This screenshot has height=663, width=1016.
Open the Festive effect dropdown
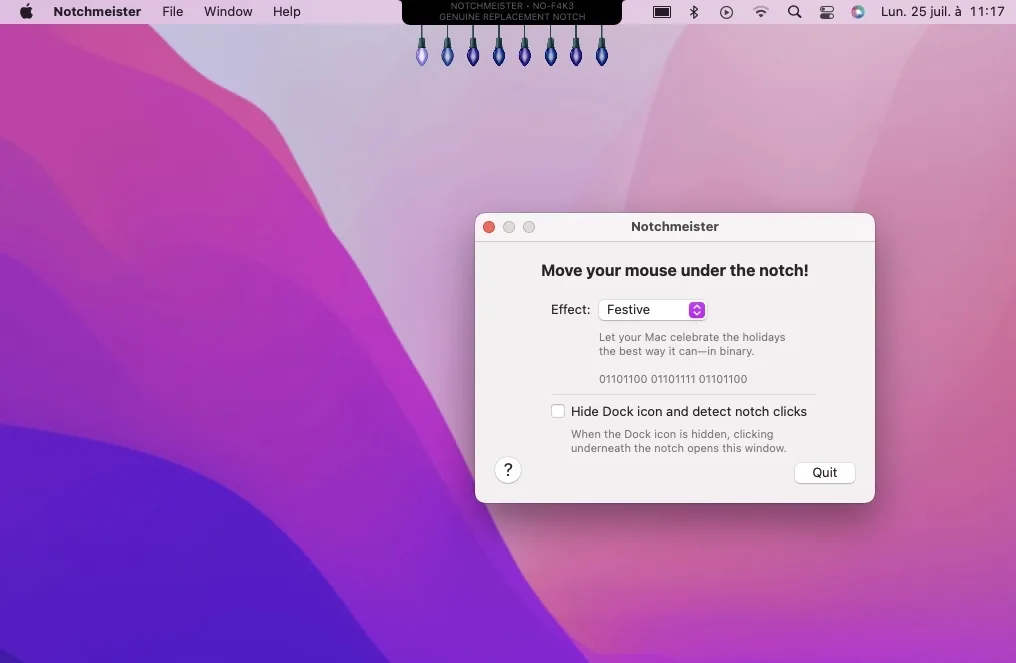[652, 310]
